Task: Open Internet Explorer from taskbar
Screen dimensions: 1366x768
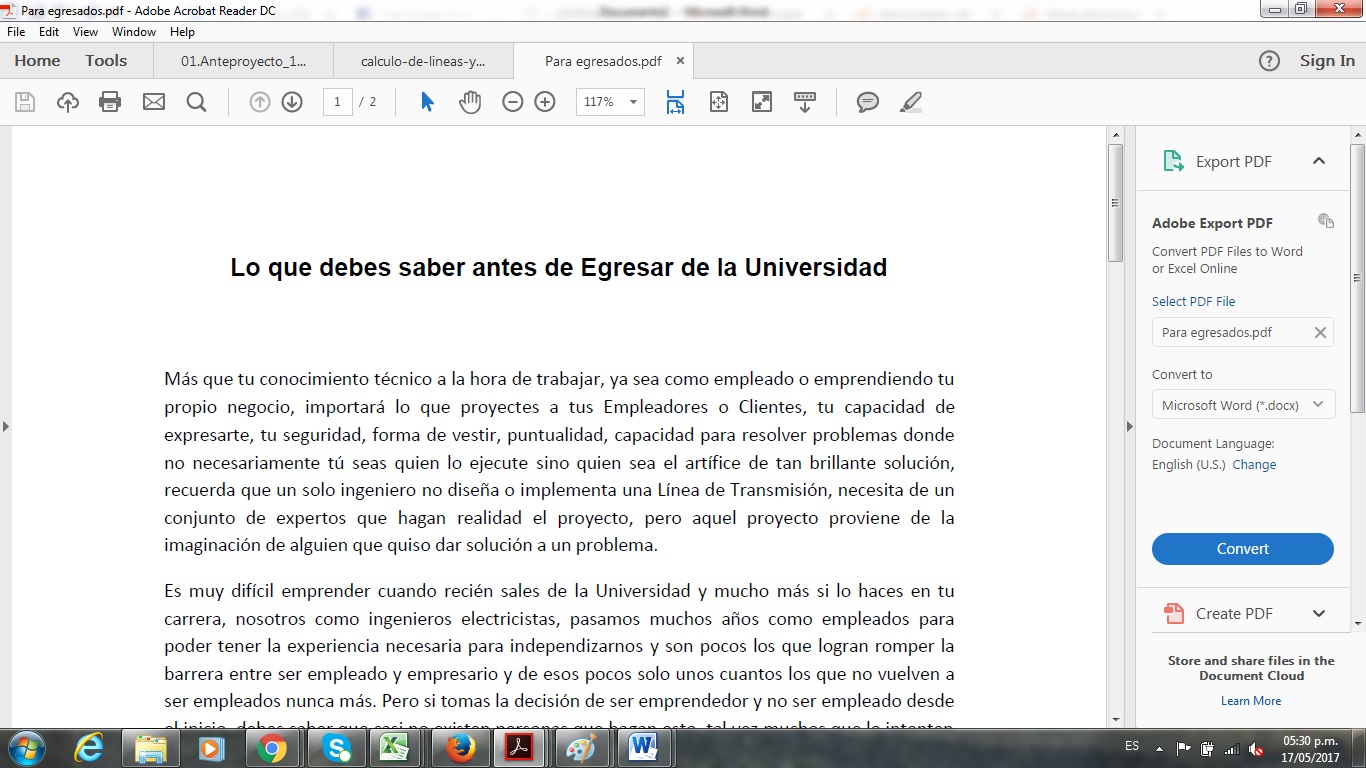Action: pos(90,748)
